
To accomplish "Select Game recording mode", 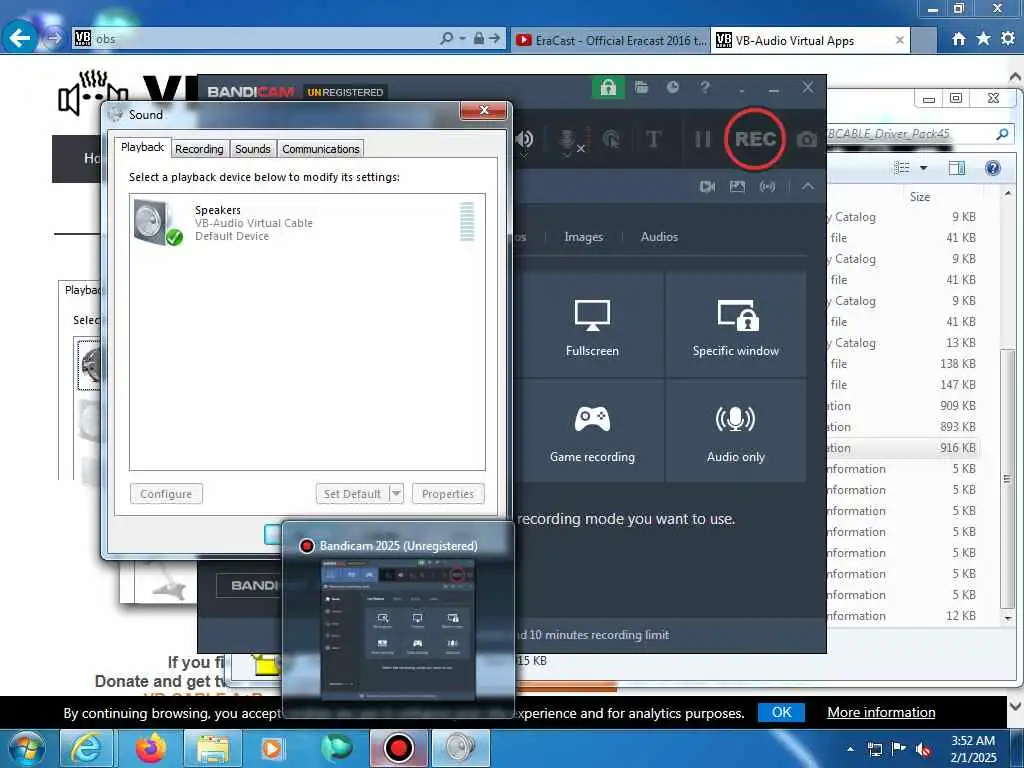I will pos(592,431).
